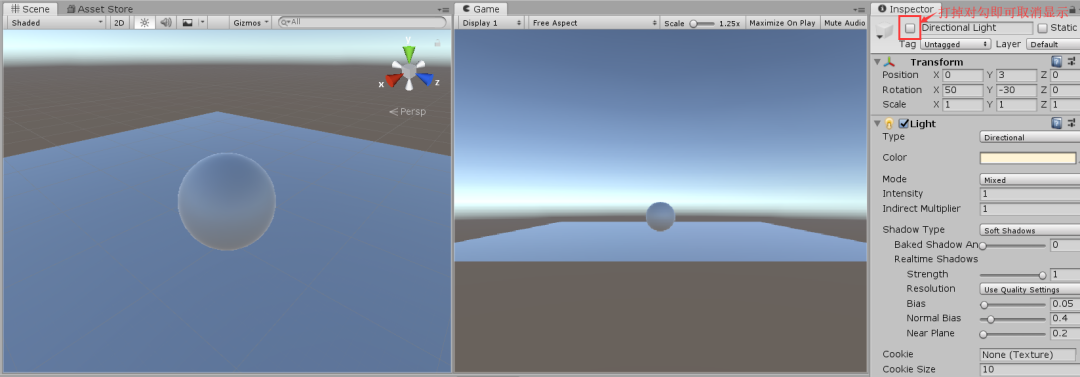This screenshot has width=1080, height=377.
Task: Click the green Y axis gizmo cone
Action: (409, 54)
